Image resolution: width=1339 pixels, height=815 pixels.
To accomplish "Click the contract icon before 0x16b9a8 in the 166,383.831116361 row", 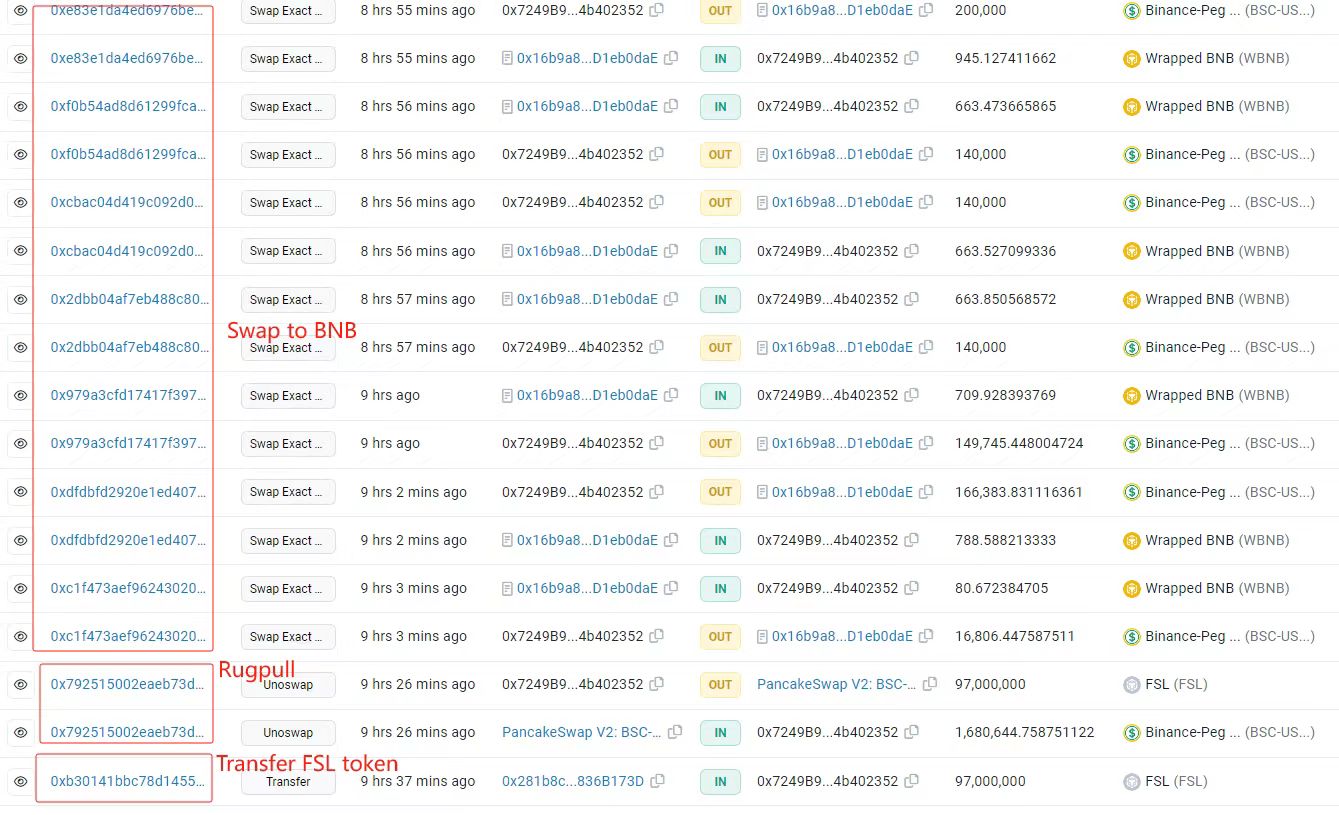I will coord(763,492).
